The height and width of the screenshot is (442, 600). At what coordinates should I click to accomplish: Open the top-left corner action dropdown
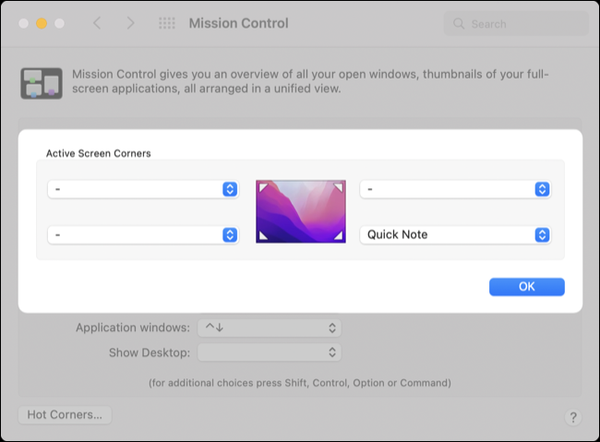pos(143,189)
